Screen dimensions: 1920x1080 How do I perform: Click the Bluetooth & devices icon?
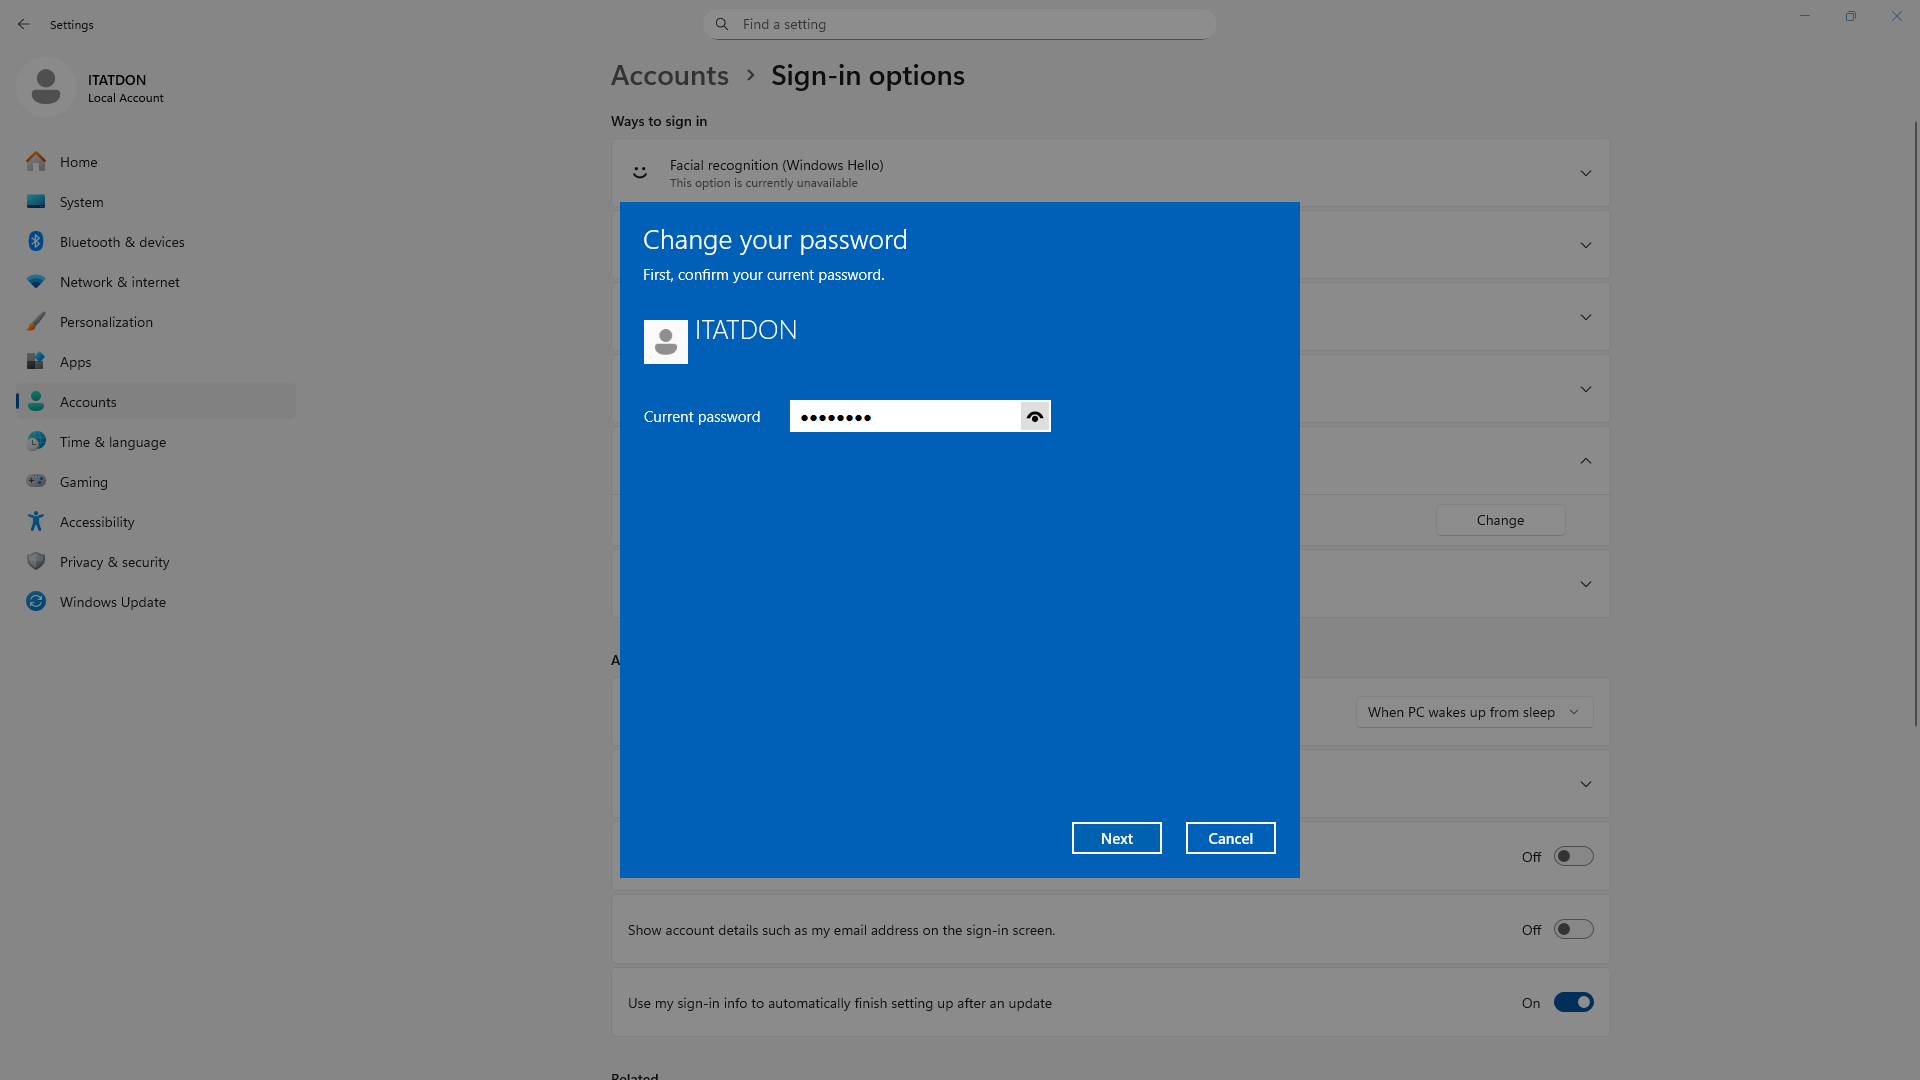pyautogui.click(x=36, y=241)
